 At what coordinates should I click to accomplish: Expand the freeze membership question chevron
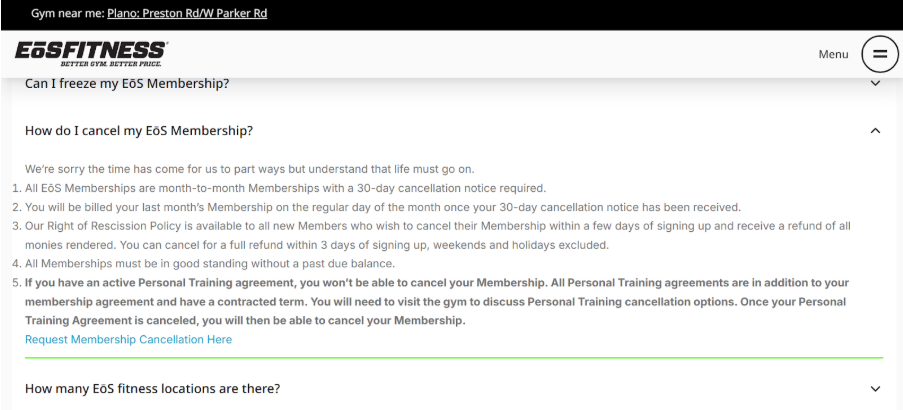coord(875,83)
